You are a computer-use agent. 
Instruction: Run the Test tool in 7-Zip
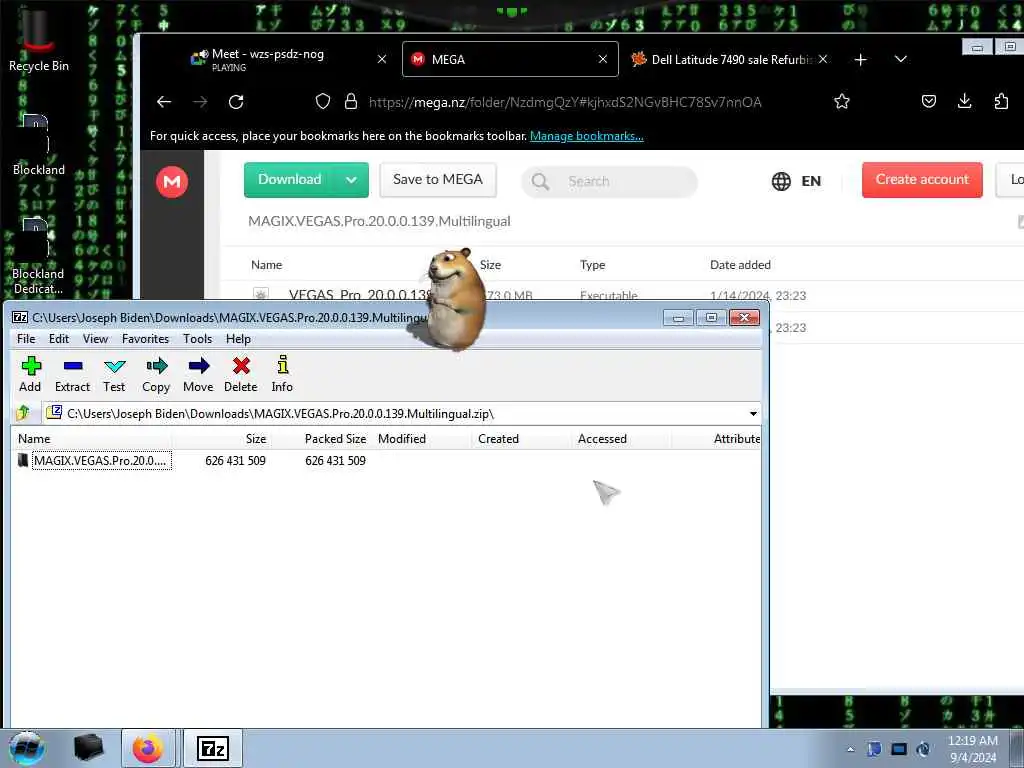[x=114, y=374]
